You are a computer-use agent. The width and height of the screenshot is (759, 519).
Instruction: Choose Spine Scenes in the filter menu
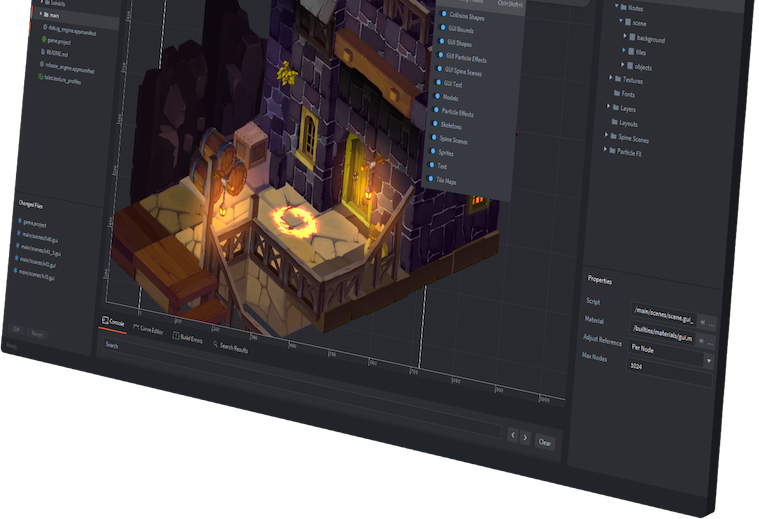[453, 139]
